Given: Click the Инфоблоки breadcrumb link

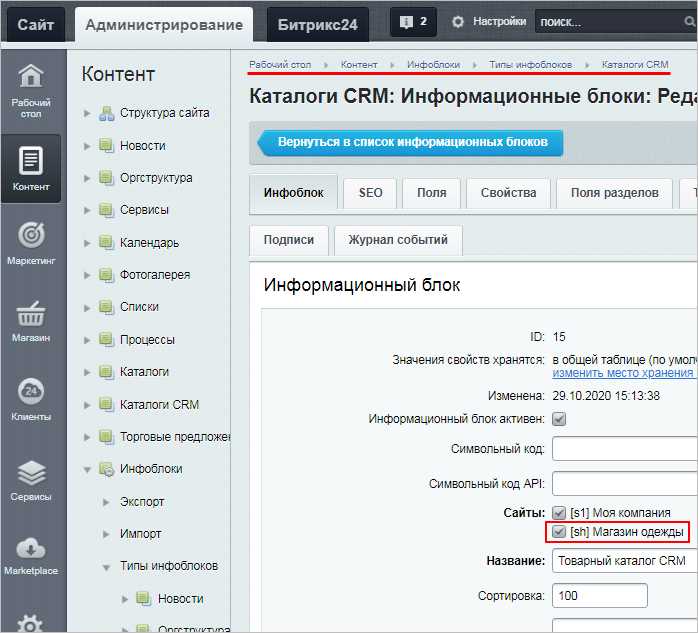Looking at the screenshot, I should click(434, 65).
